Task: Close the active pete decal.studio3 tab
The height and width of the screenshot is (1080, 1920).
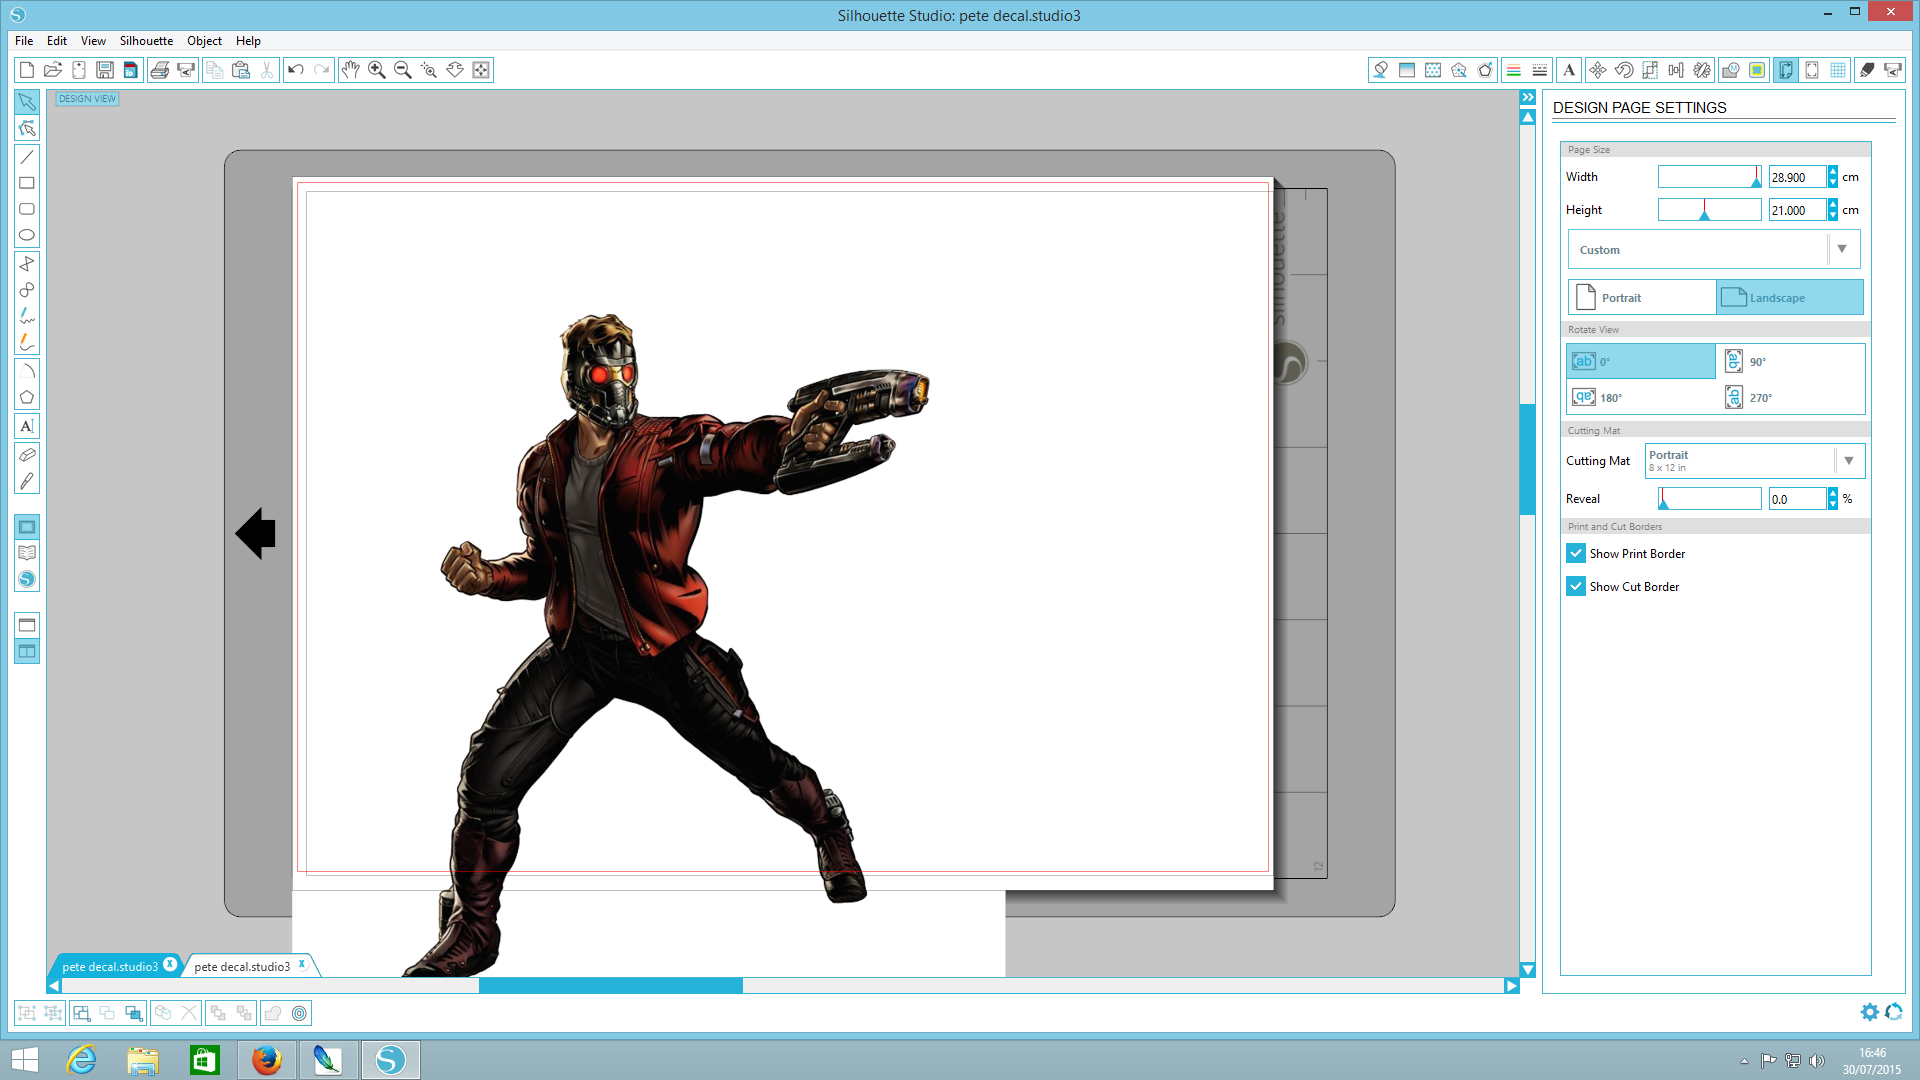Action: (x=170, y=964)
